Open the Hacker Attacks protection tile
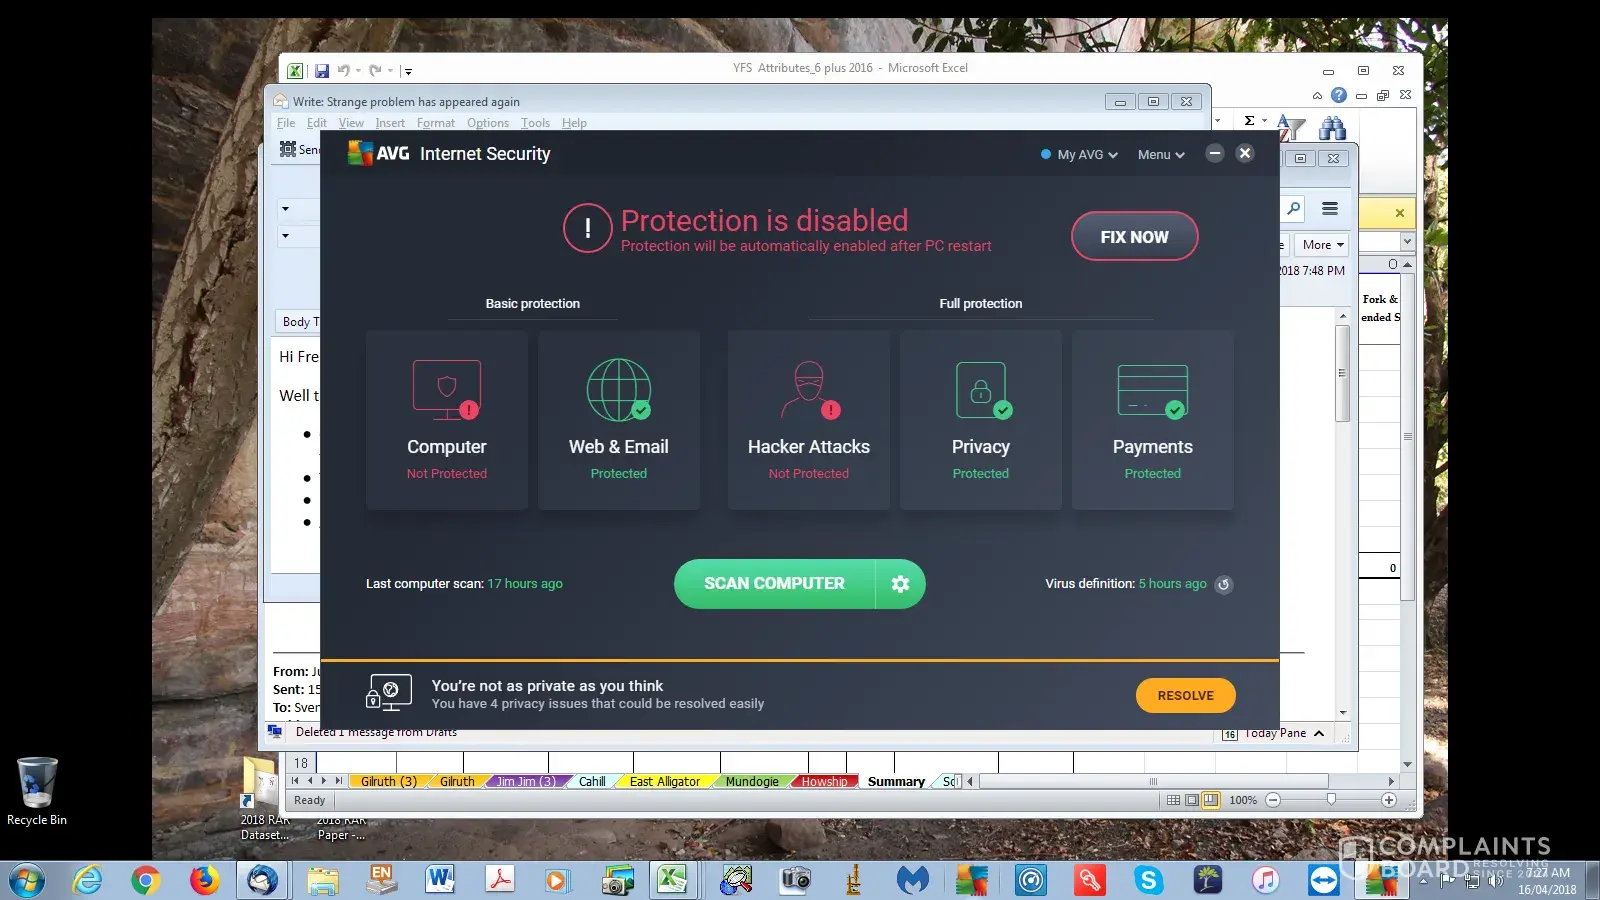 (x=809, y=420)
